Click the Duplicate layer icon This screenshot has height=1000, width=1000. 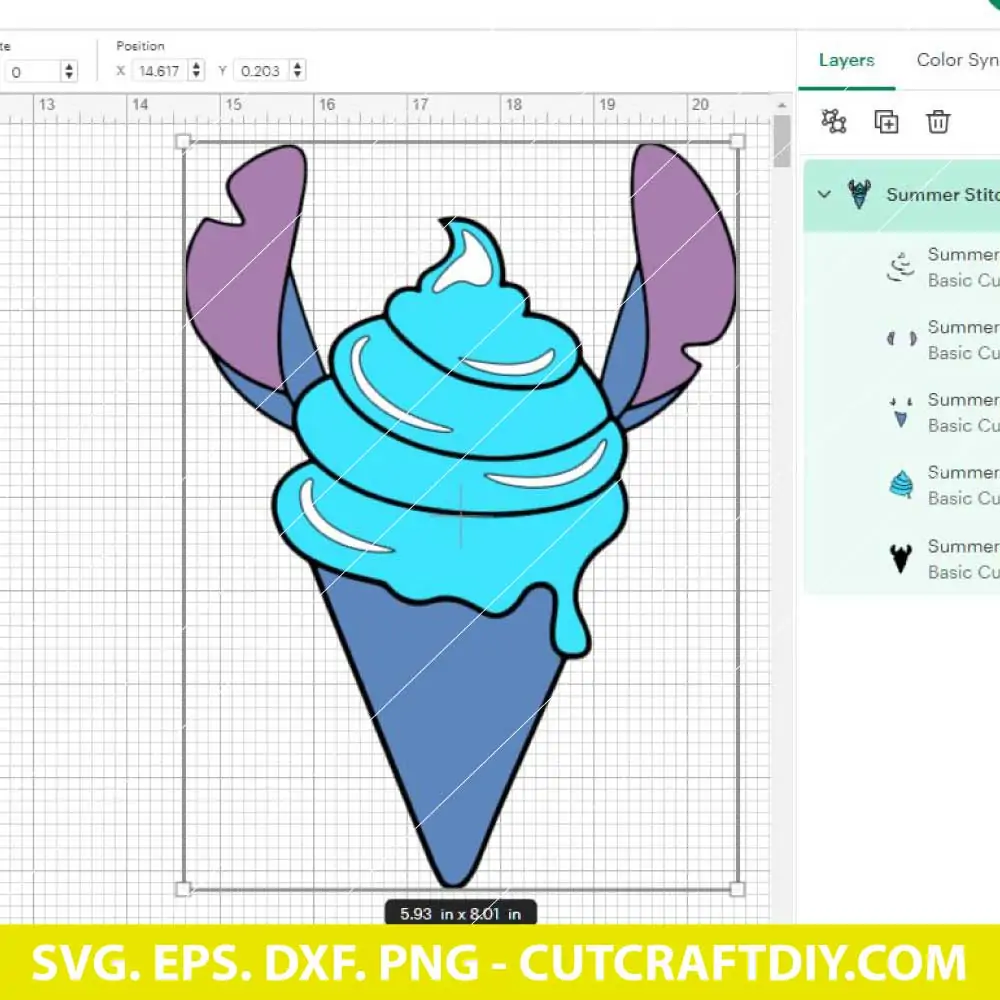[886, 121]
